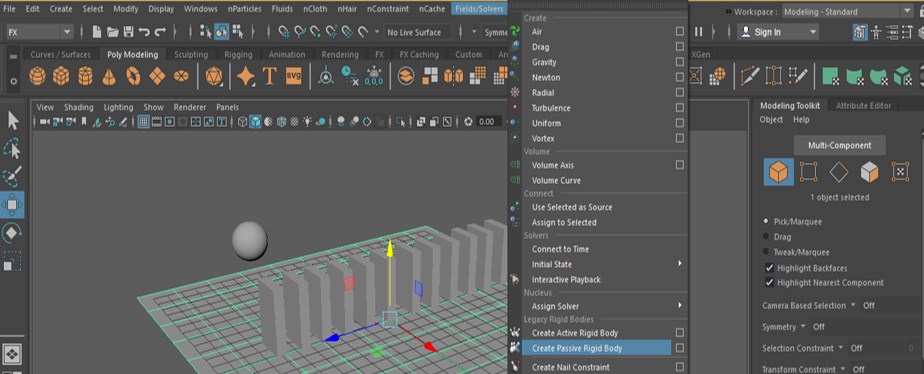Open the Selection Constraint dropdown

840,347
